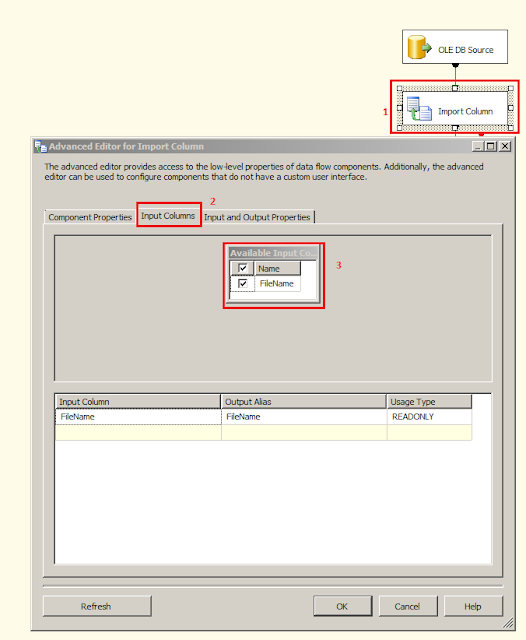526x640 pixels.
Task: Toggle the select-all checkbox beside Name header
Action: [x=243, y=268]
